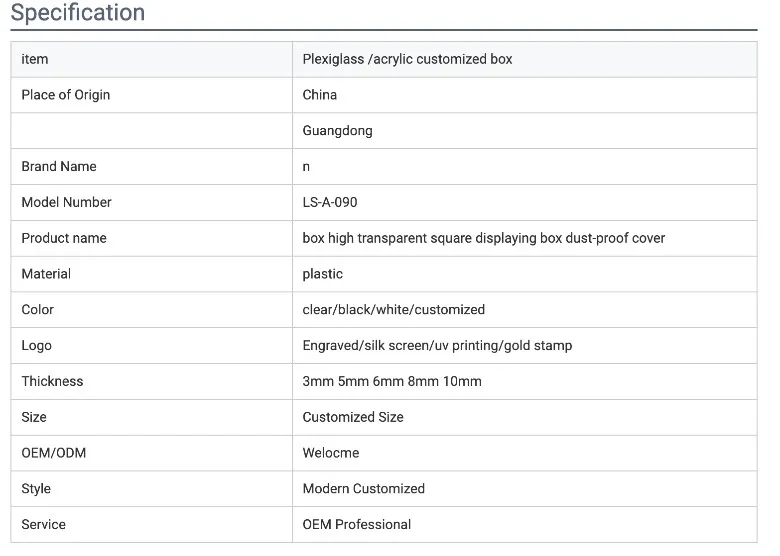The image size is (780, 556).
Task: Click the 'Guangdong' value cell
Action: point(337,131)
